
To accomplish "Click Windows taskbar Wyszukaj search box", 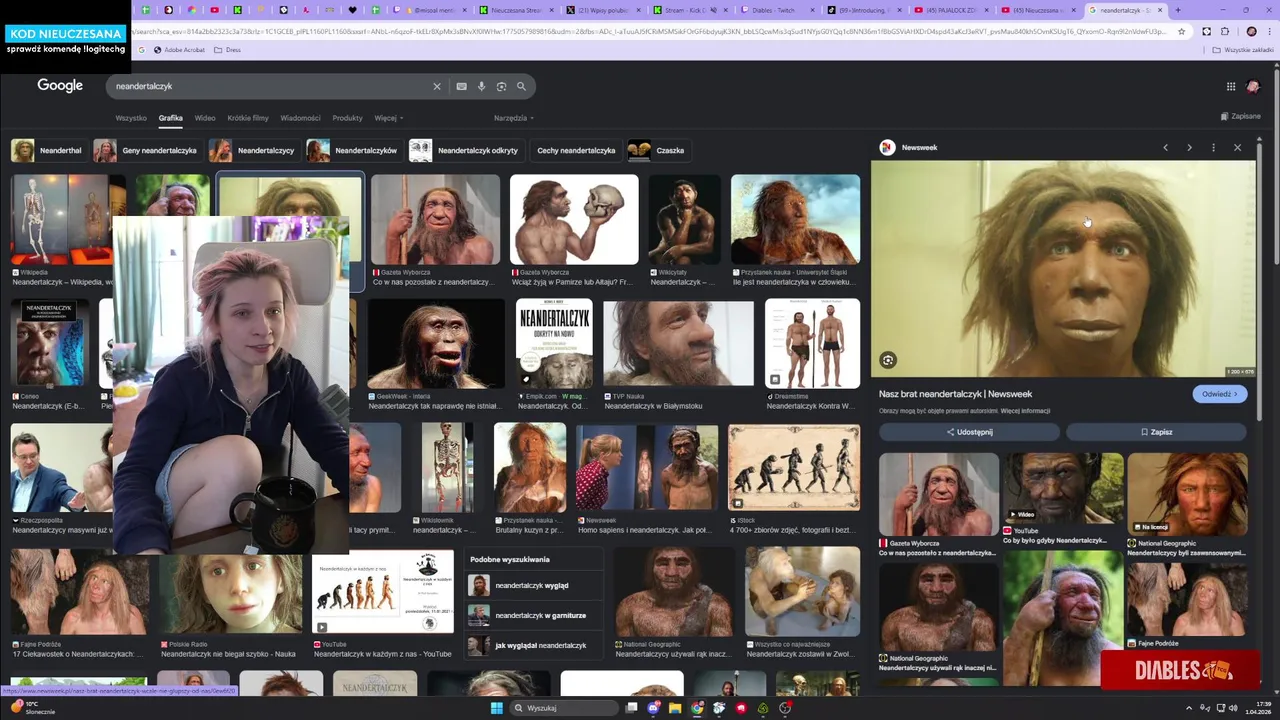I will tap(563, 708).
